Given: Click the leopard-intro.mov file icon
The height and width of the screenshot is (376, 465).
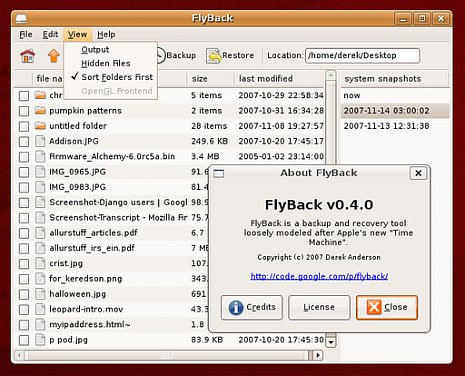Looking at the screenshot, I should click(x=40, y=309).
